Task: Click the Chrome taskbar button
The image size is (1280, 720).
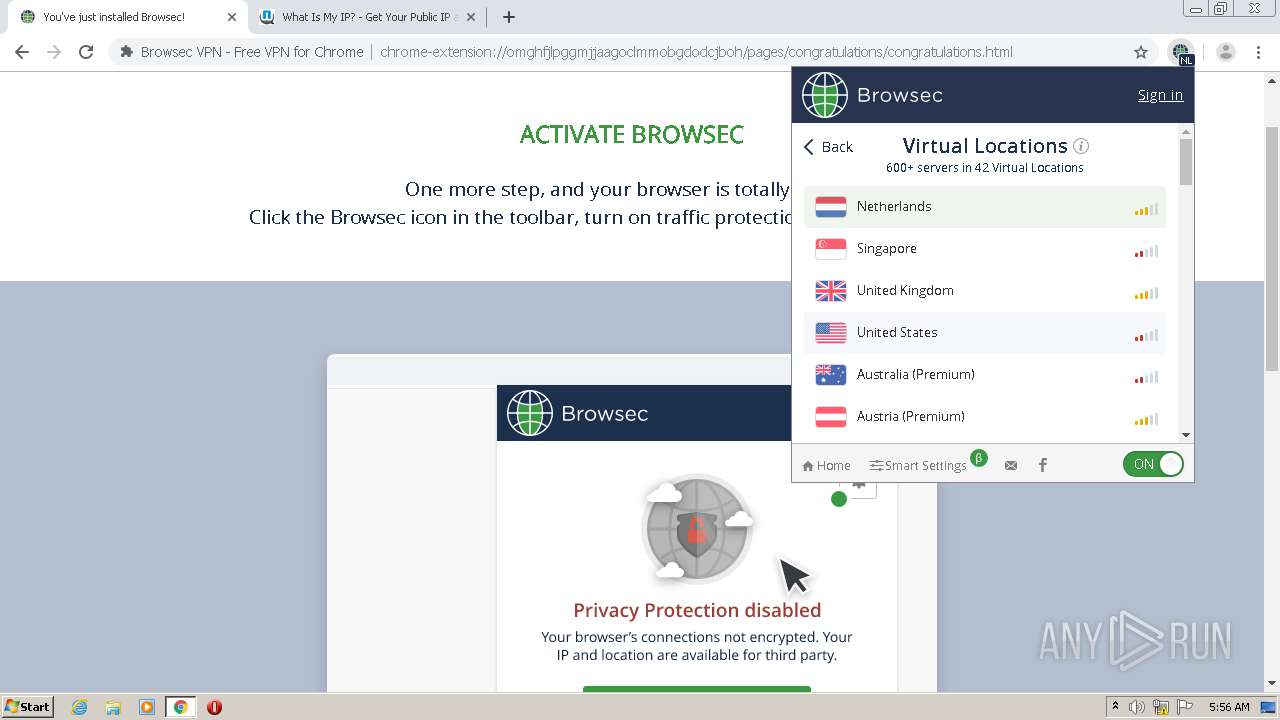Action: pyautogui.click(x=180, y=707)
